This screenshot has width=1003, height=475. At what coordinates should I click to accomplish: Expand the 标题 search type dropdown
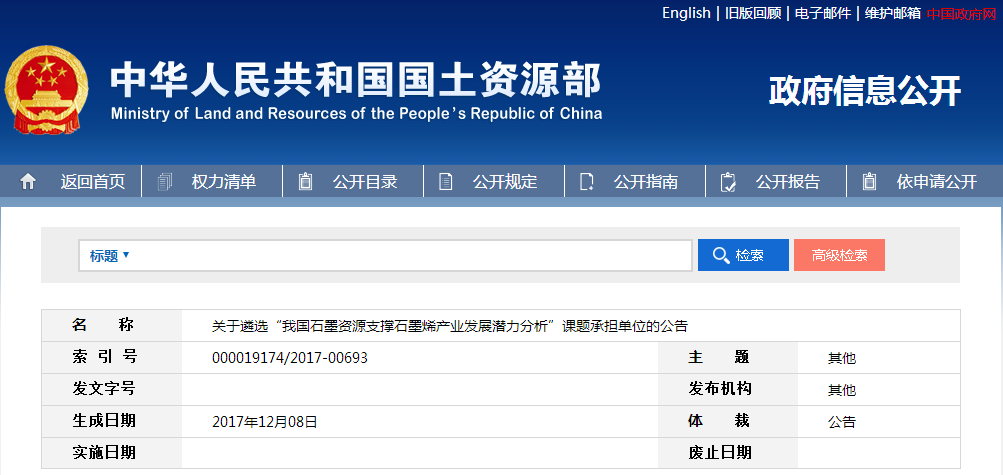click(110, 256)
